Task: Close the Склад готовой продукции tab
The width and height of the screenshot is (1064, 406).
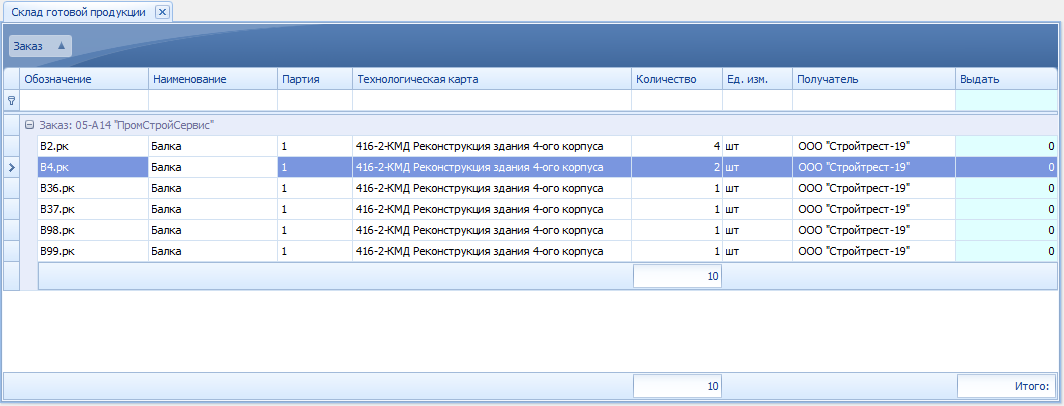Action: [x=162, y=12]
